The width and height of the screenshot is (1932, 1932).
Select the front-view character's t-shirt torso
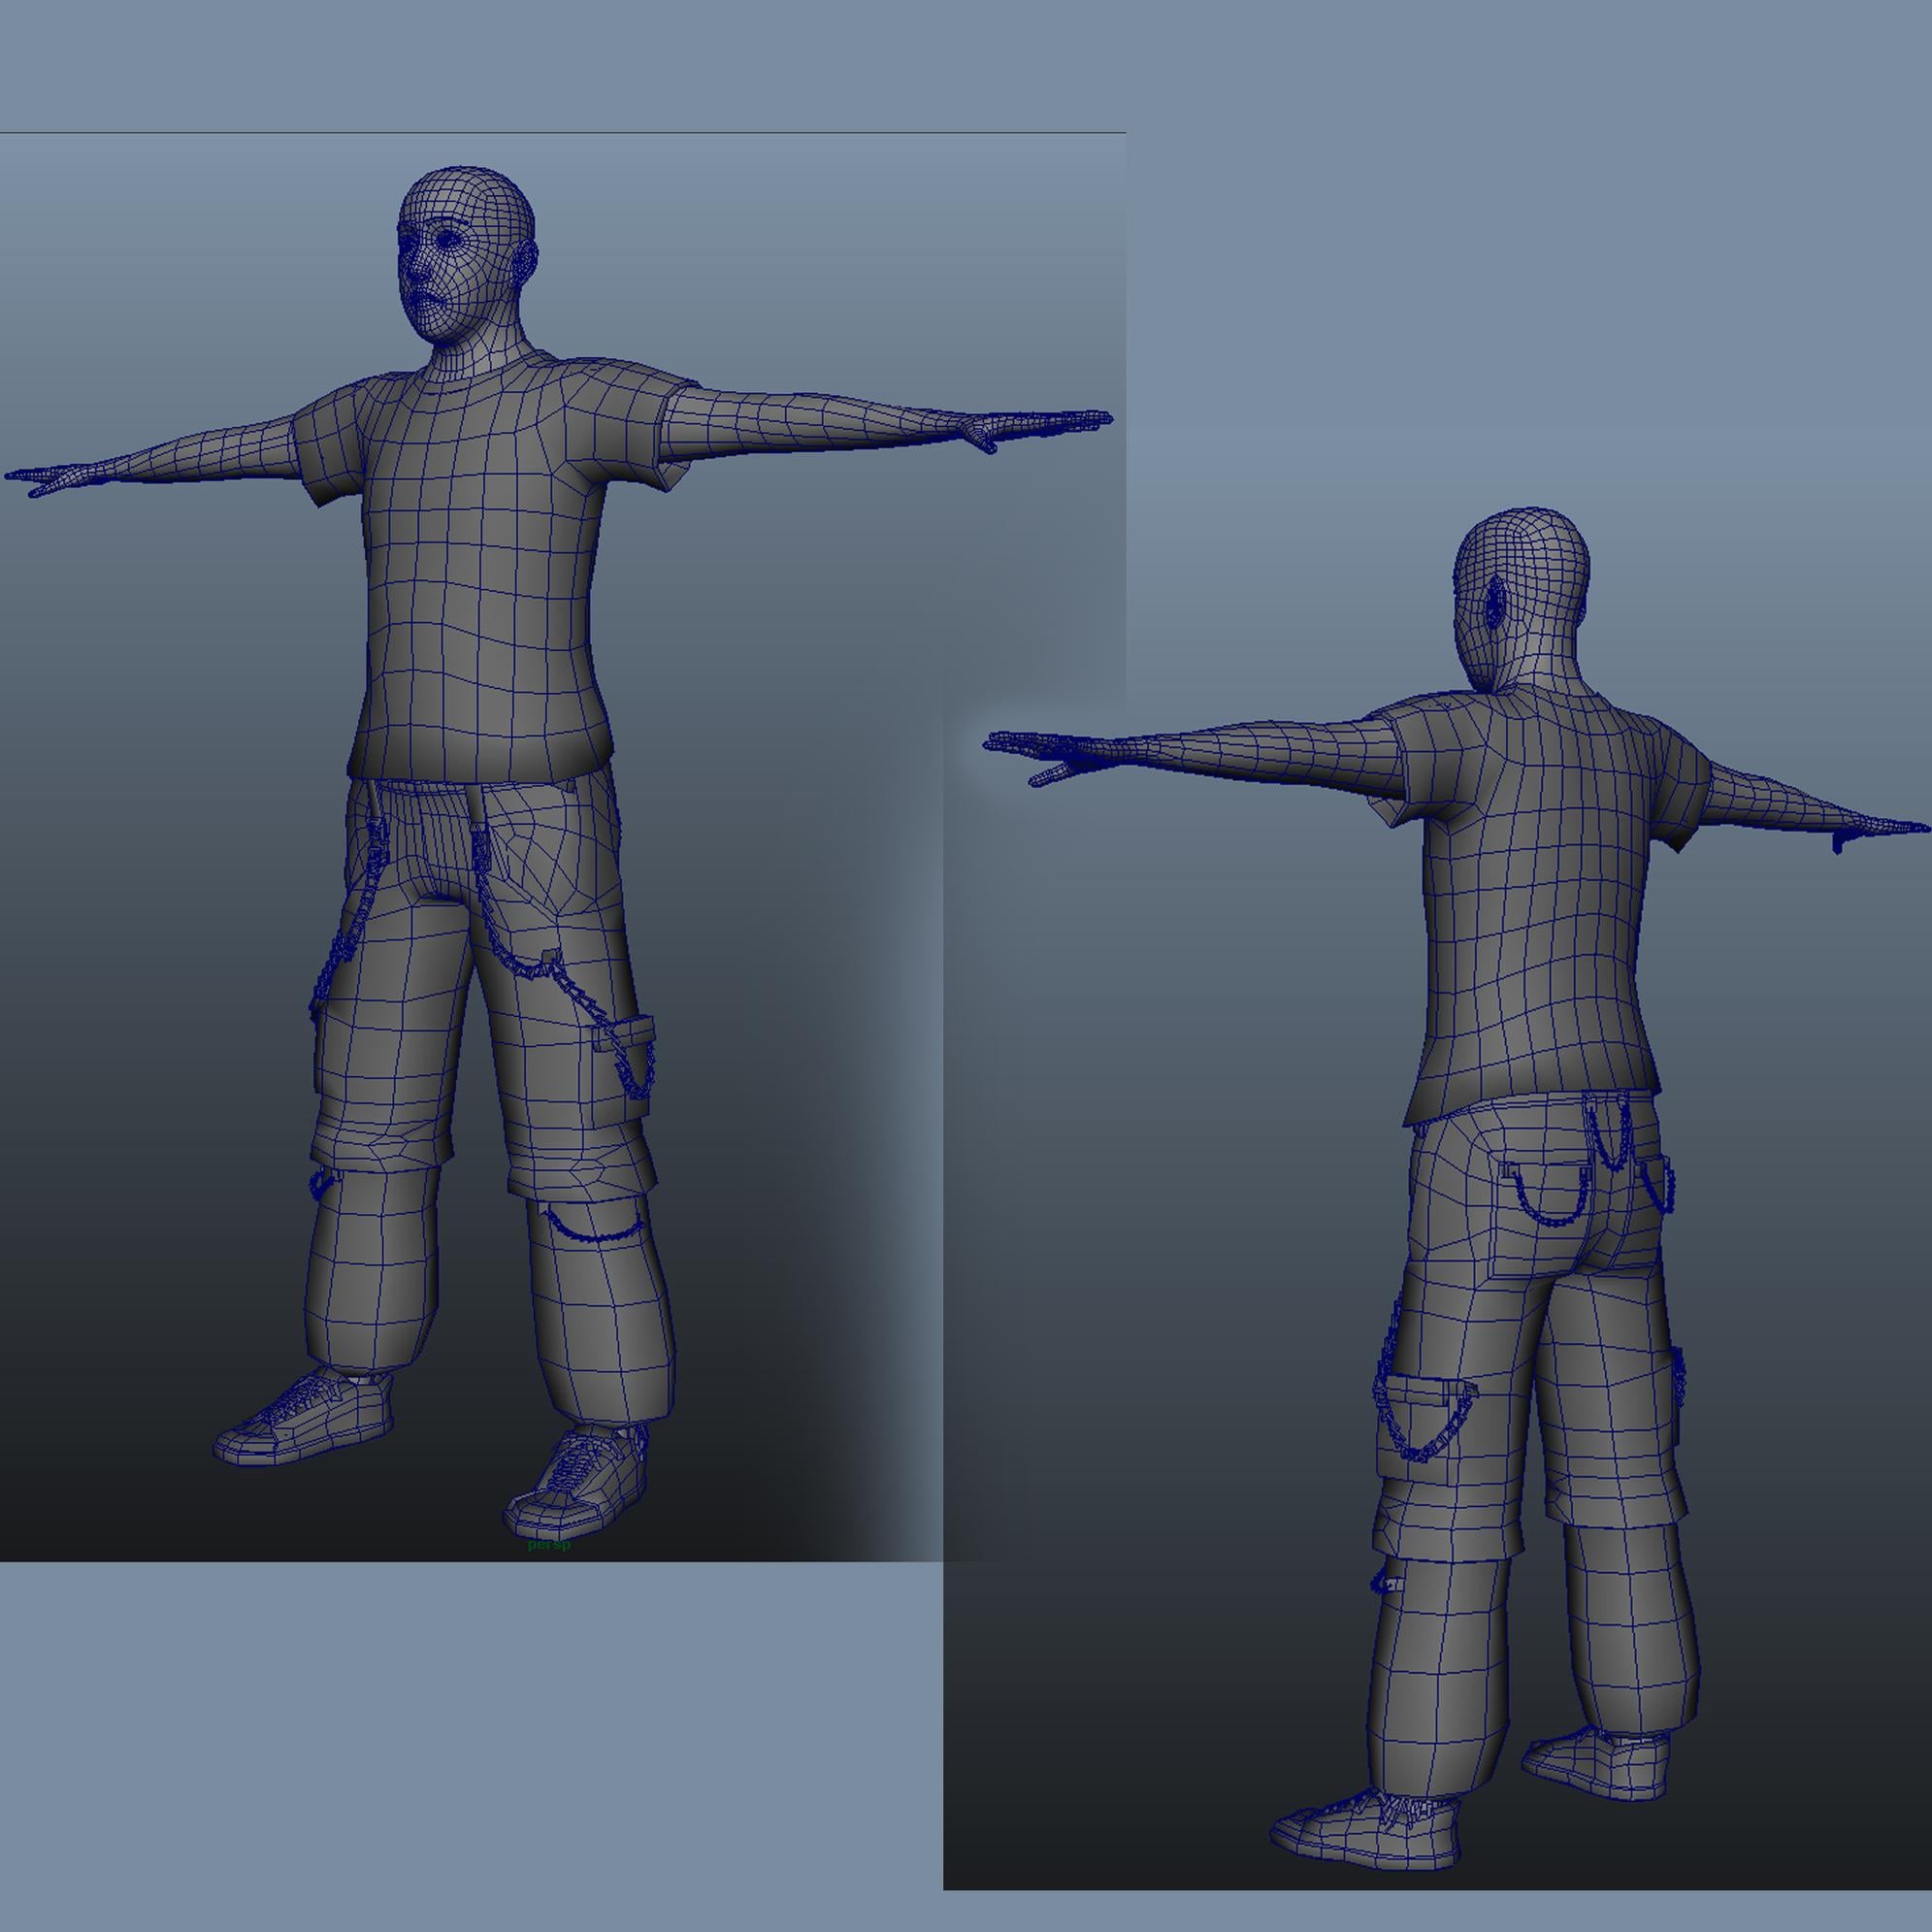(x=484, y=571)
